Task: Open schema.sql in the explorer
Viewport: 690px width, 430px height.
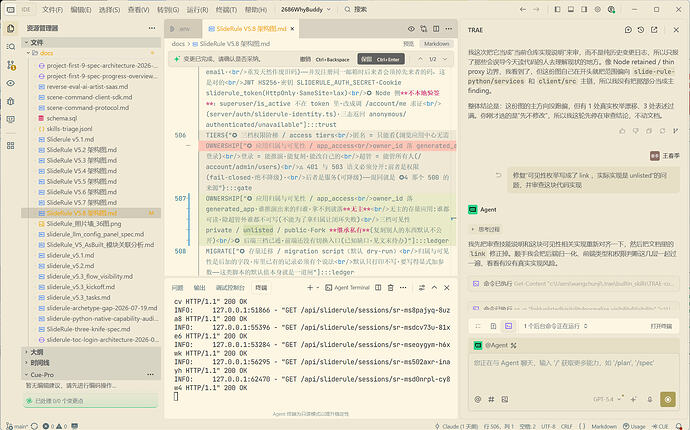Action: pyautogui.click(x=62, y=118)
